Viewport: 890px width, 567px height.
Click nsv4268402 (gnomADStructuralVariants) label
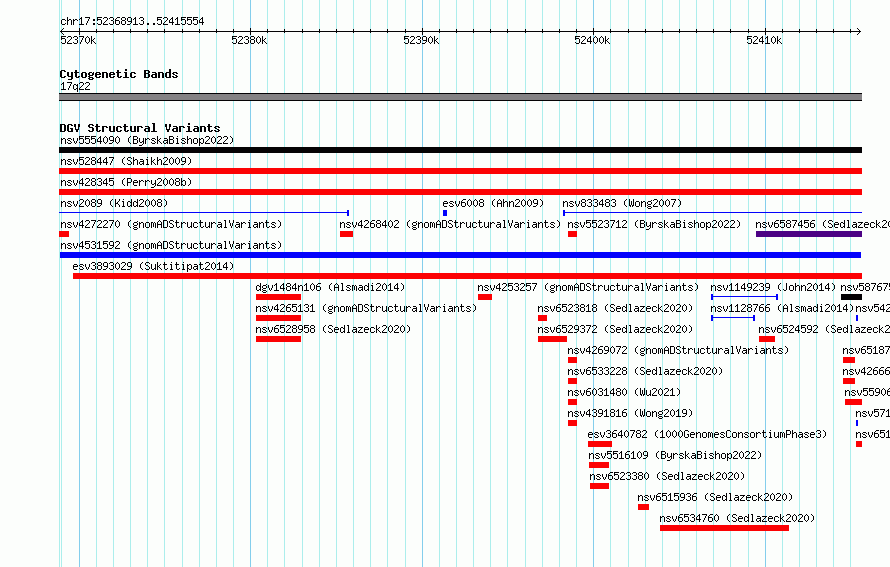click(450, 224)
